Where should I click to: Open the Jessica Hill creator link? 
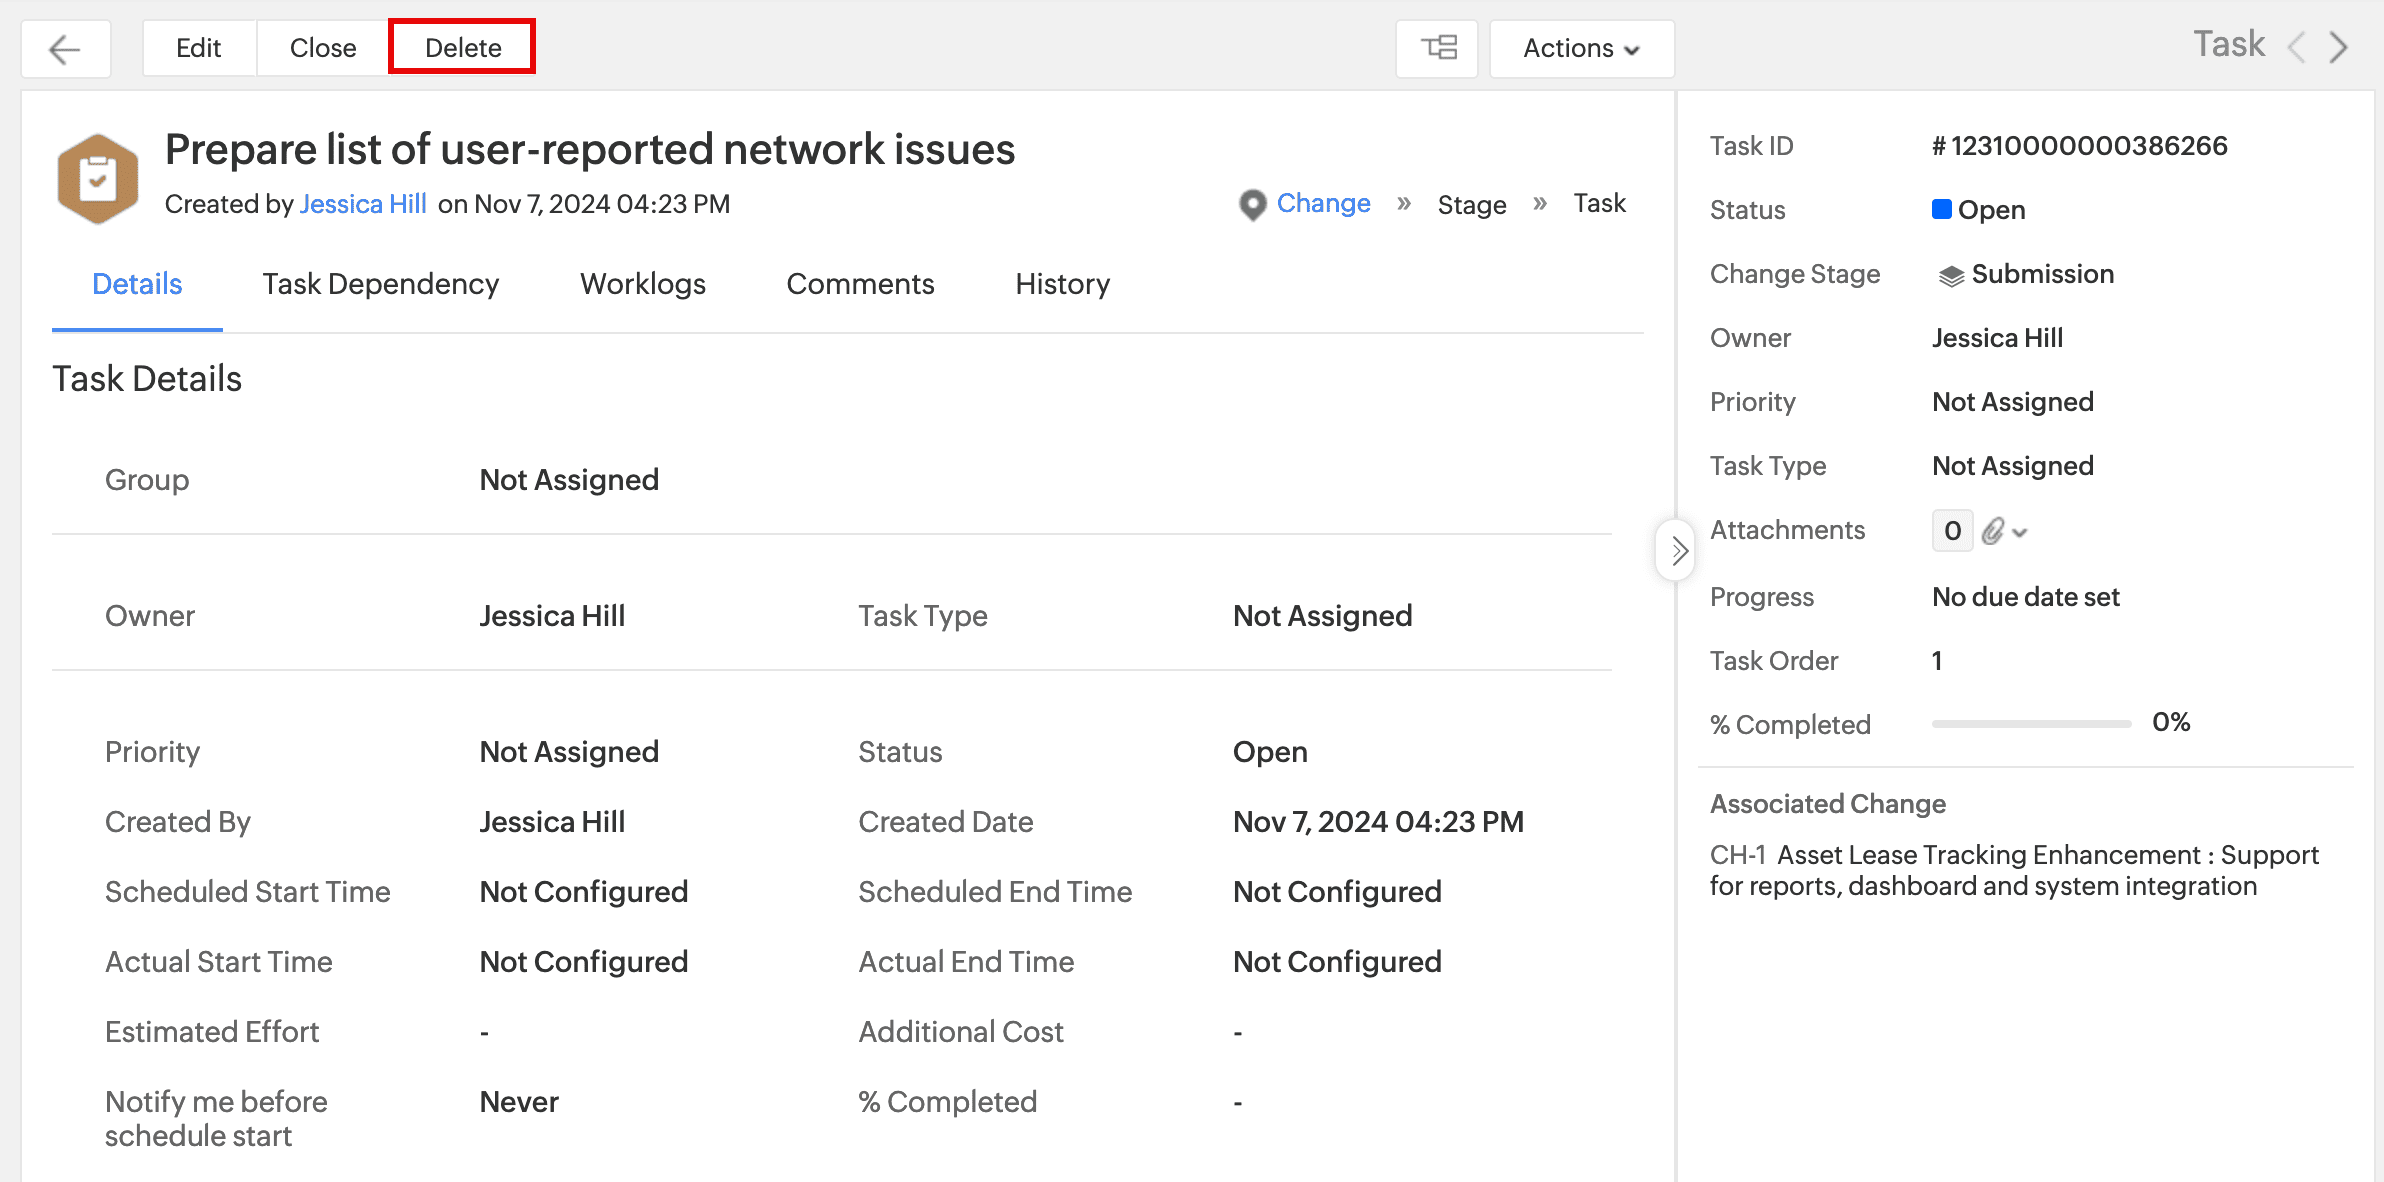point(363,204)
